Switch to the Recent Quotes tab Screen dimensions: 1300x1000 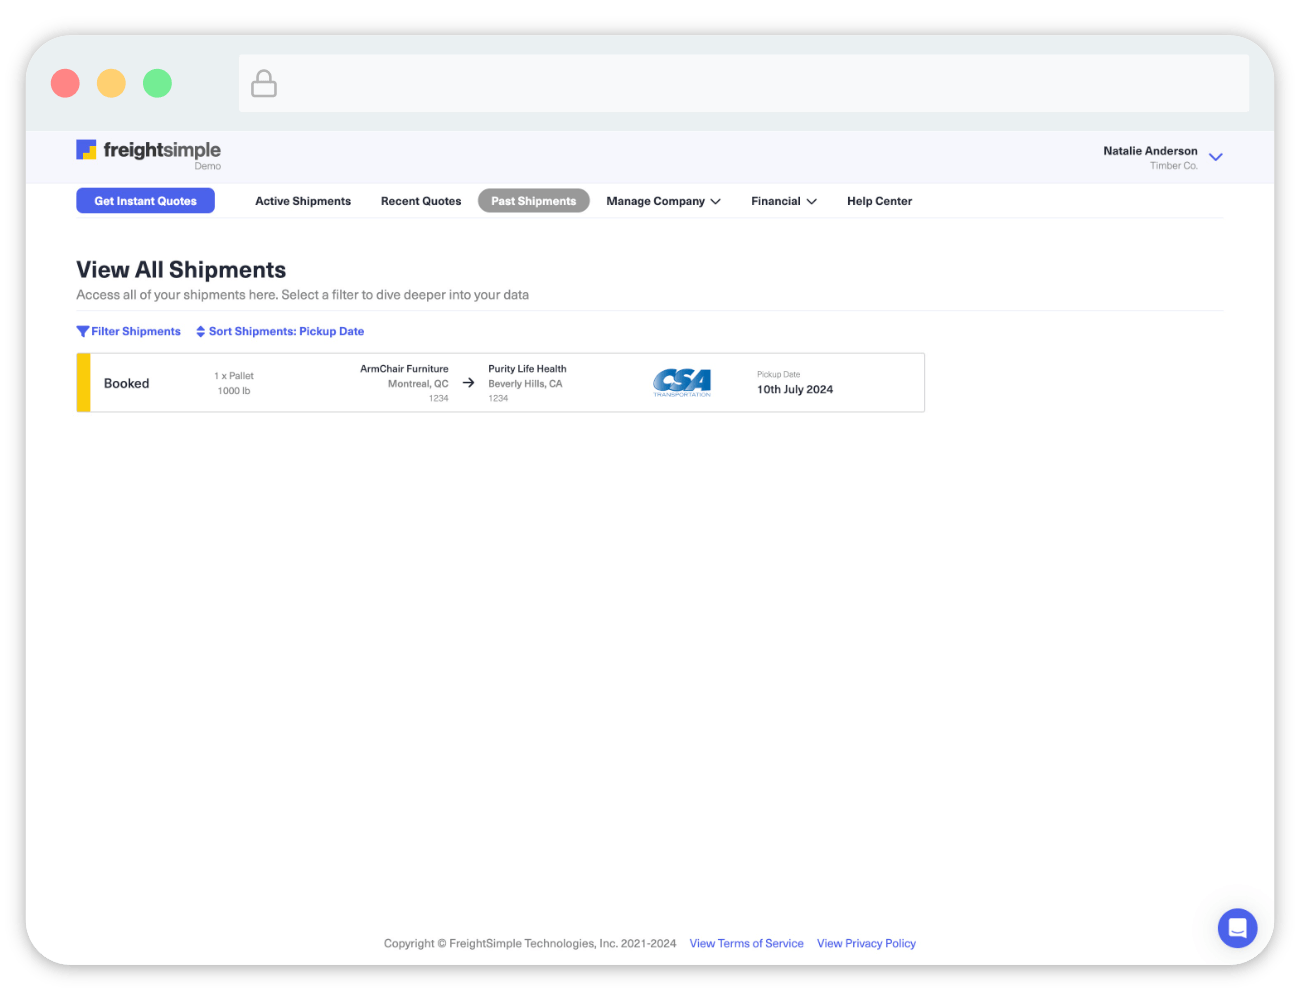pos(421,201)
